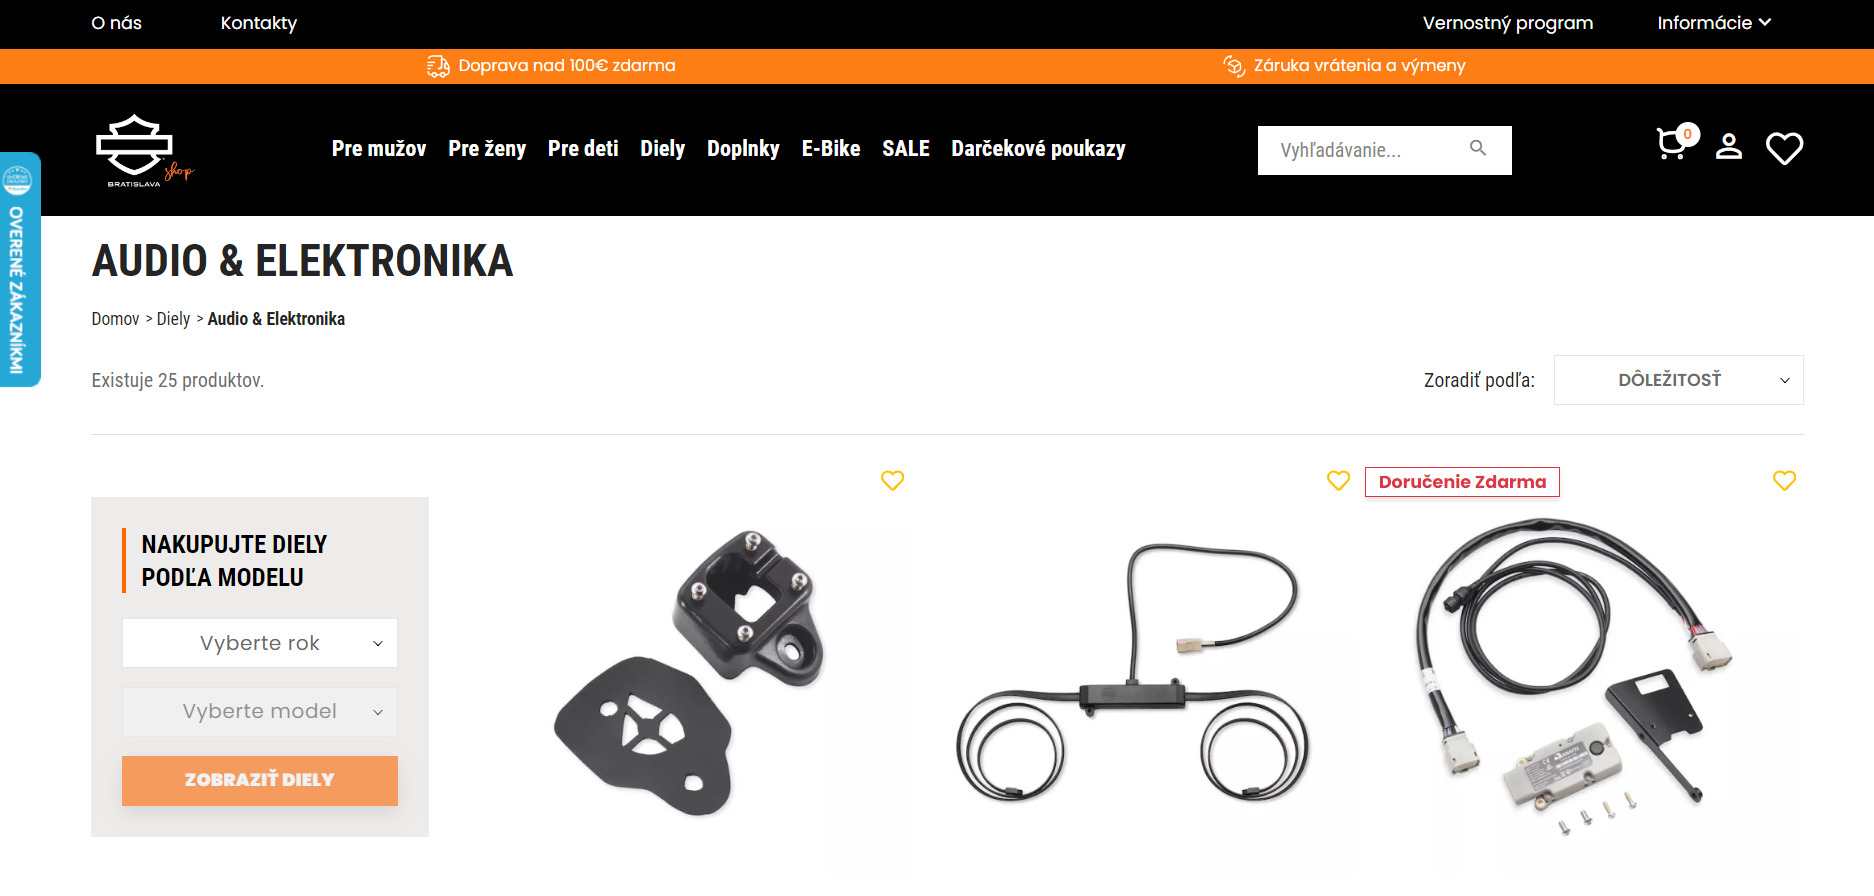Click the Zobraziť diely button
Image resolution: width=1874 pixels, height=896 pixels.
pyautogui.click(x=260, y=781)
